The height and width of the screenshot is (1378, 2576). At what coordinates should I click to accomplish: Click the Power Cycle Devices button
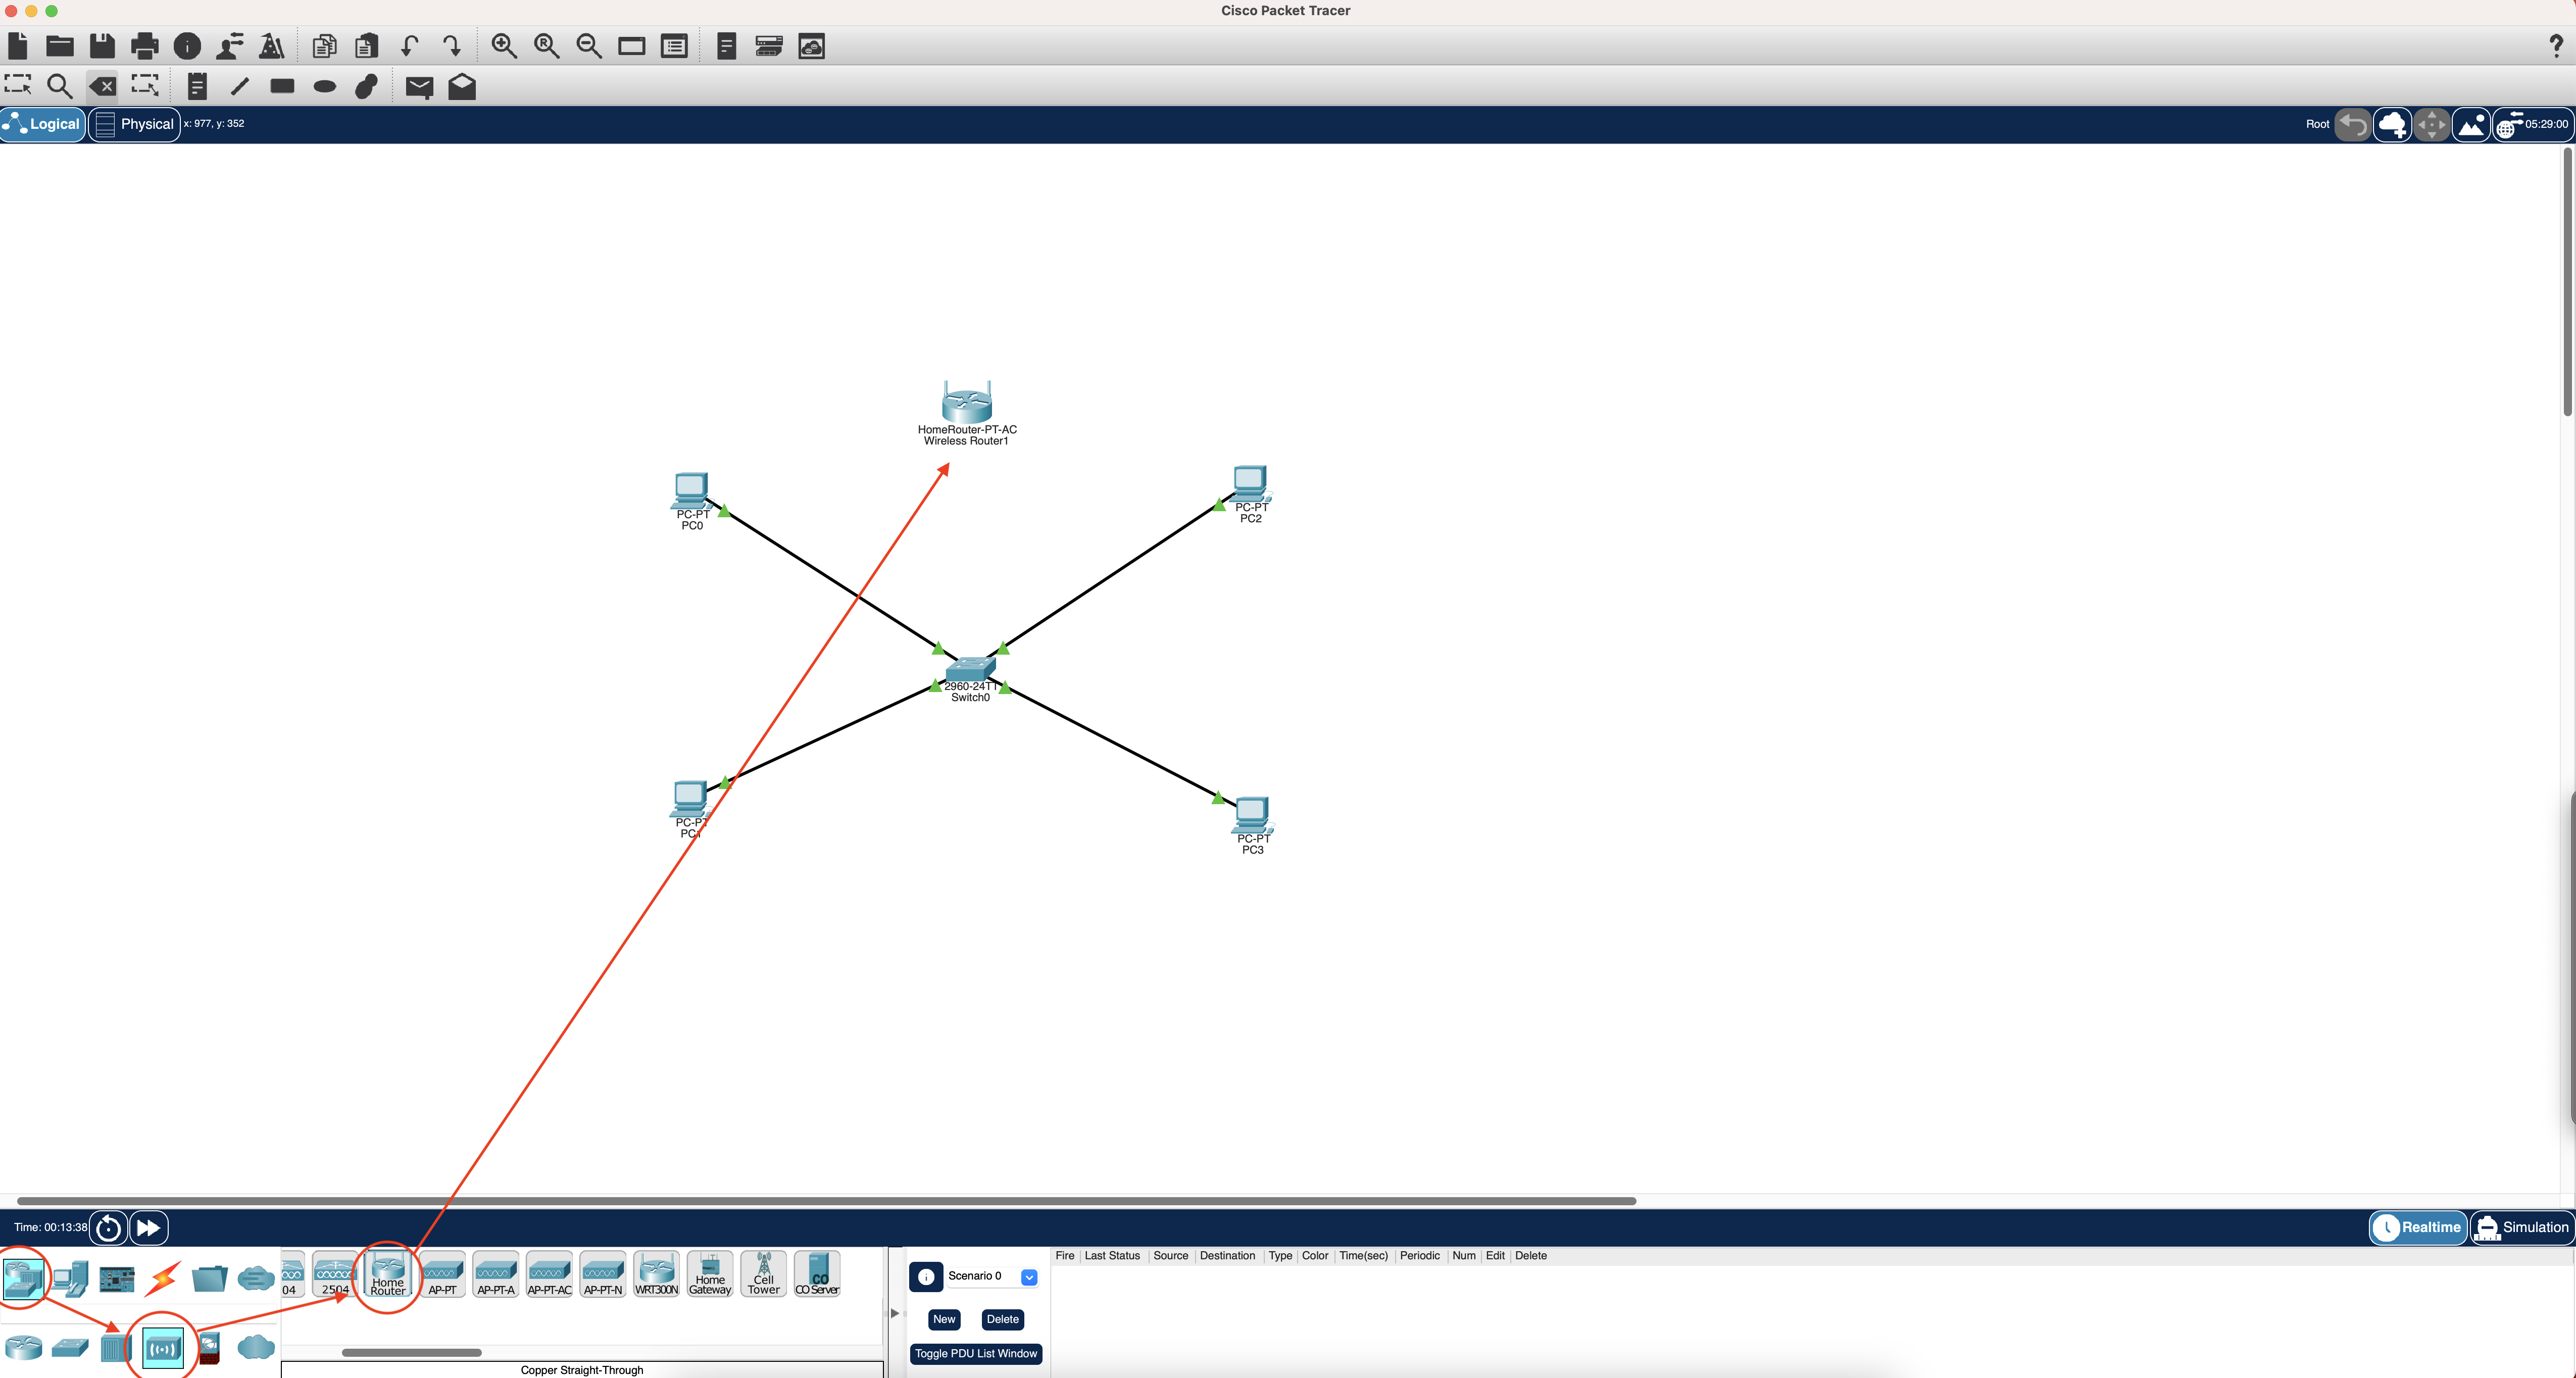tap(108, 1227)
